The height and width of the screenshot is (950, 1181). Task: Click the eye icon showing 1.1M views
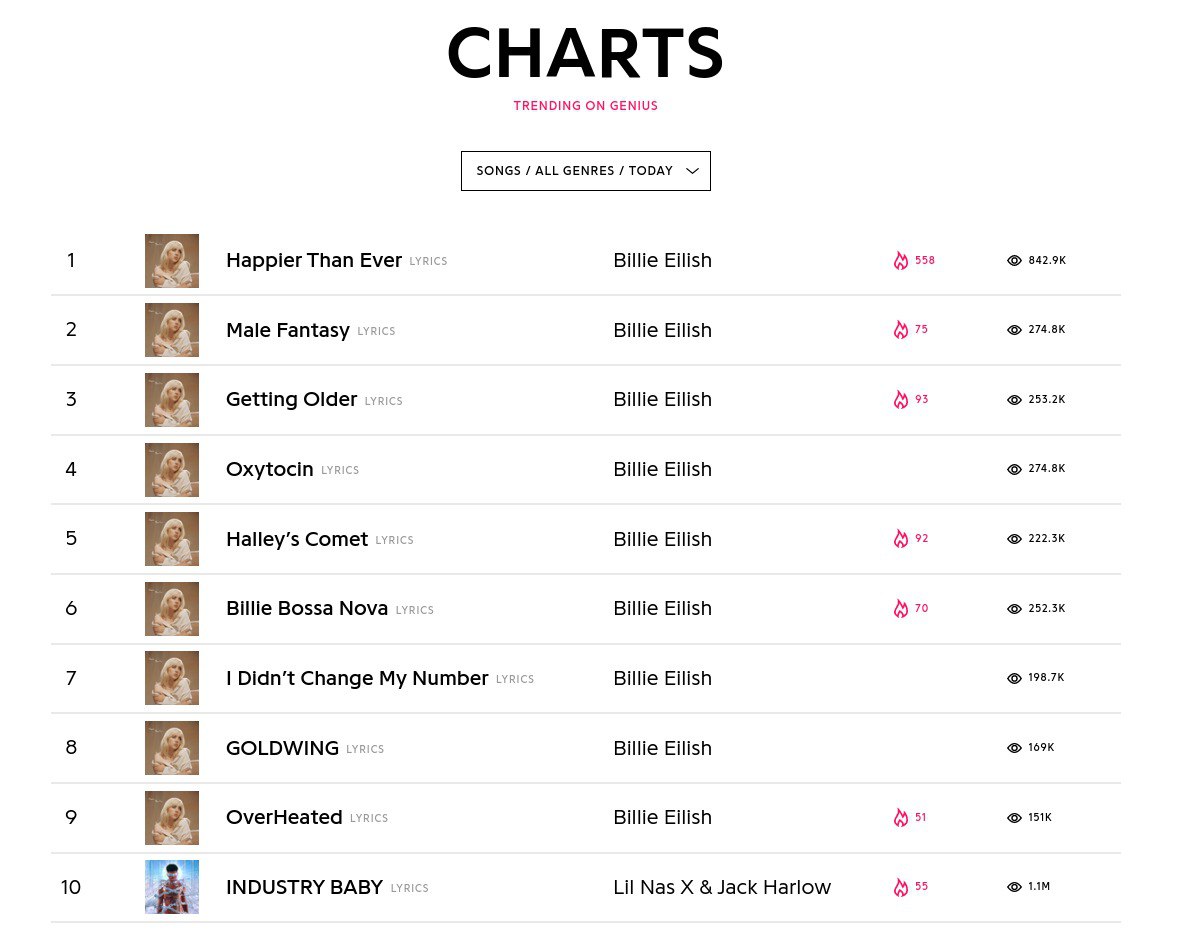click(x=1014, y=887)
